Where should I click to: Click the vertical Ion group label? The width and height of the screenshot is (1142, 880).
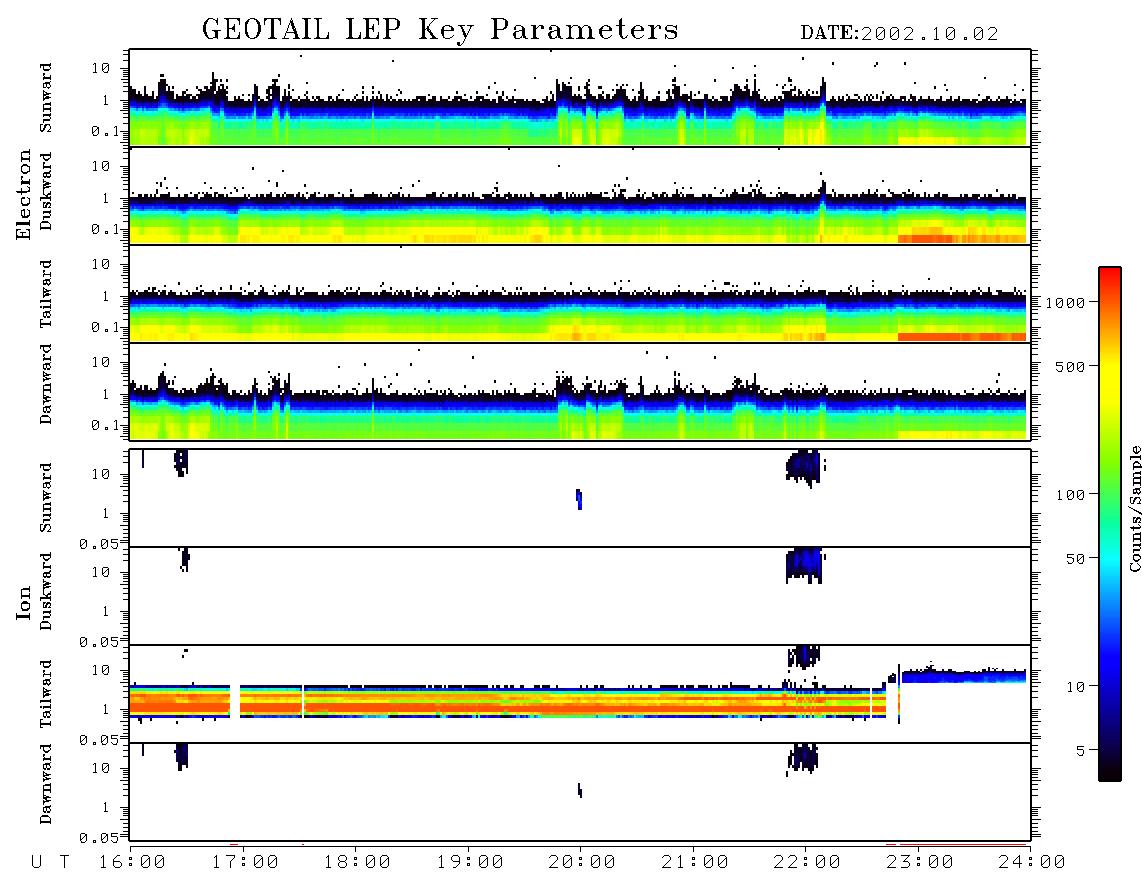(24, 602)
